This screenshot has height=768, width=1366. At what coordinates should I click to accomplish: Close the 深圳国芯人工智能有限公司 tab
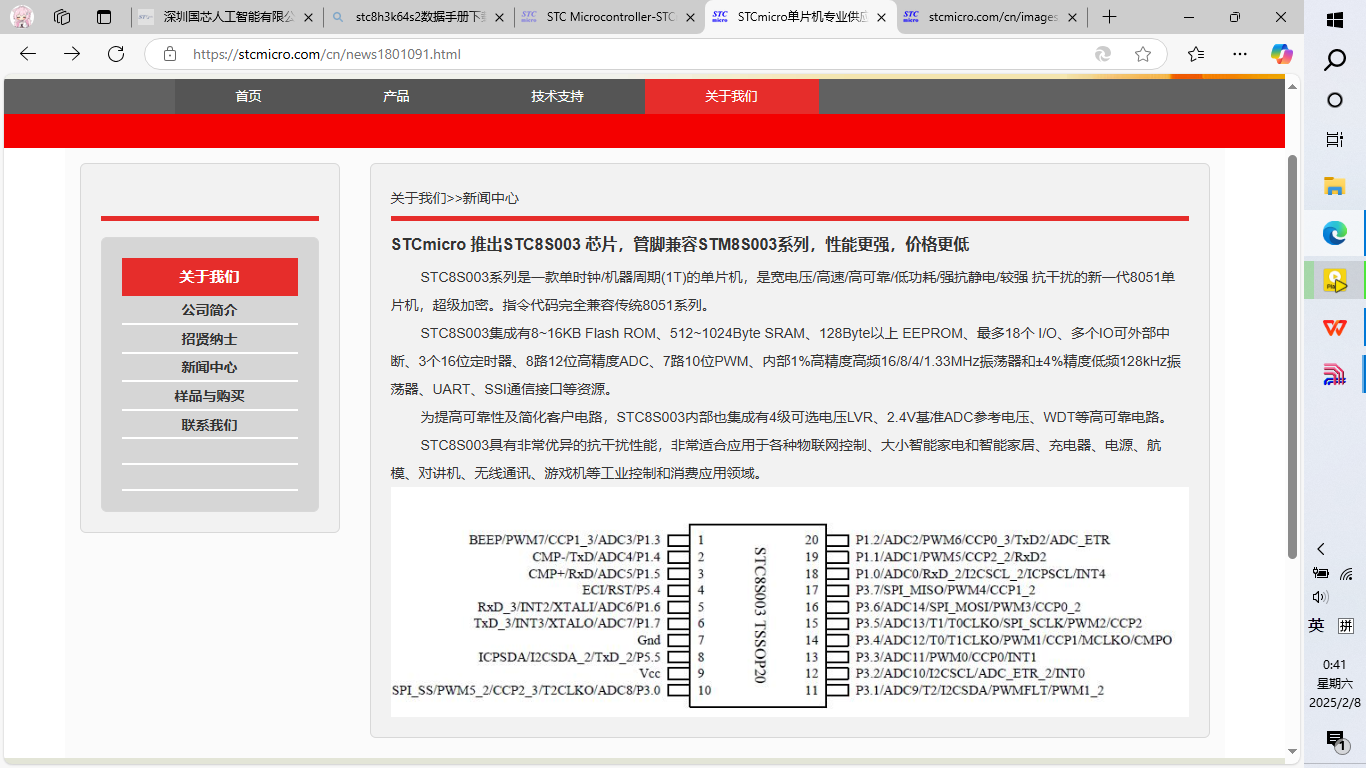[307, 17]
